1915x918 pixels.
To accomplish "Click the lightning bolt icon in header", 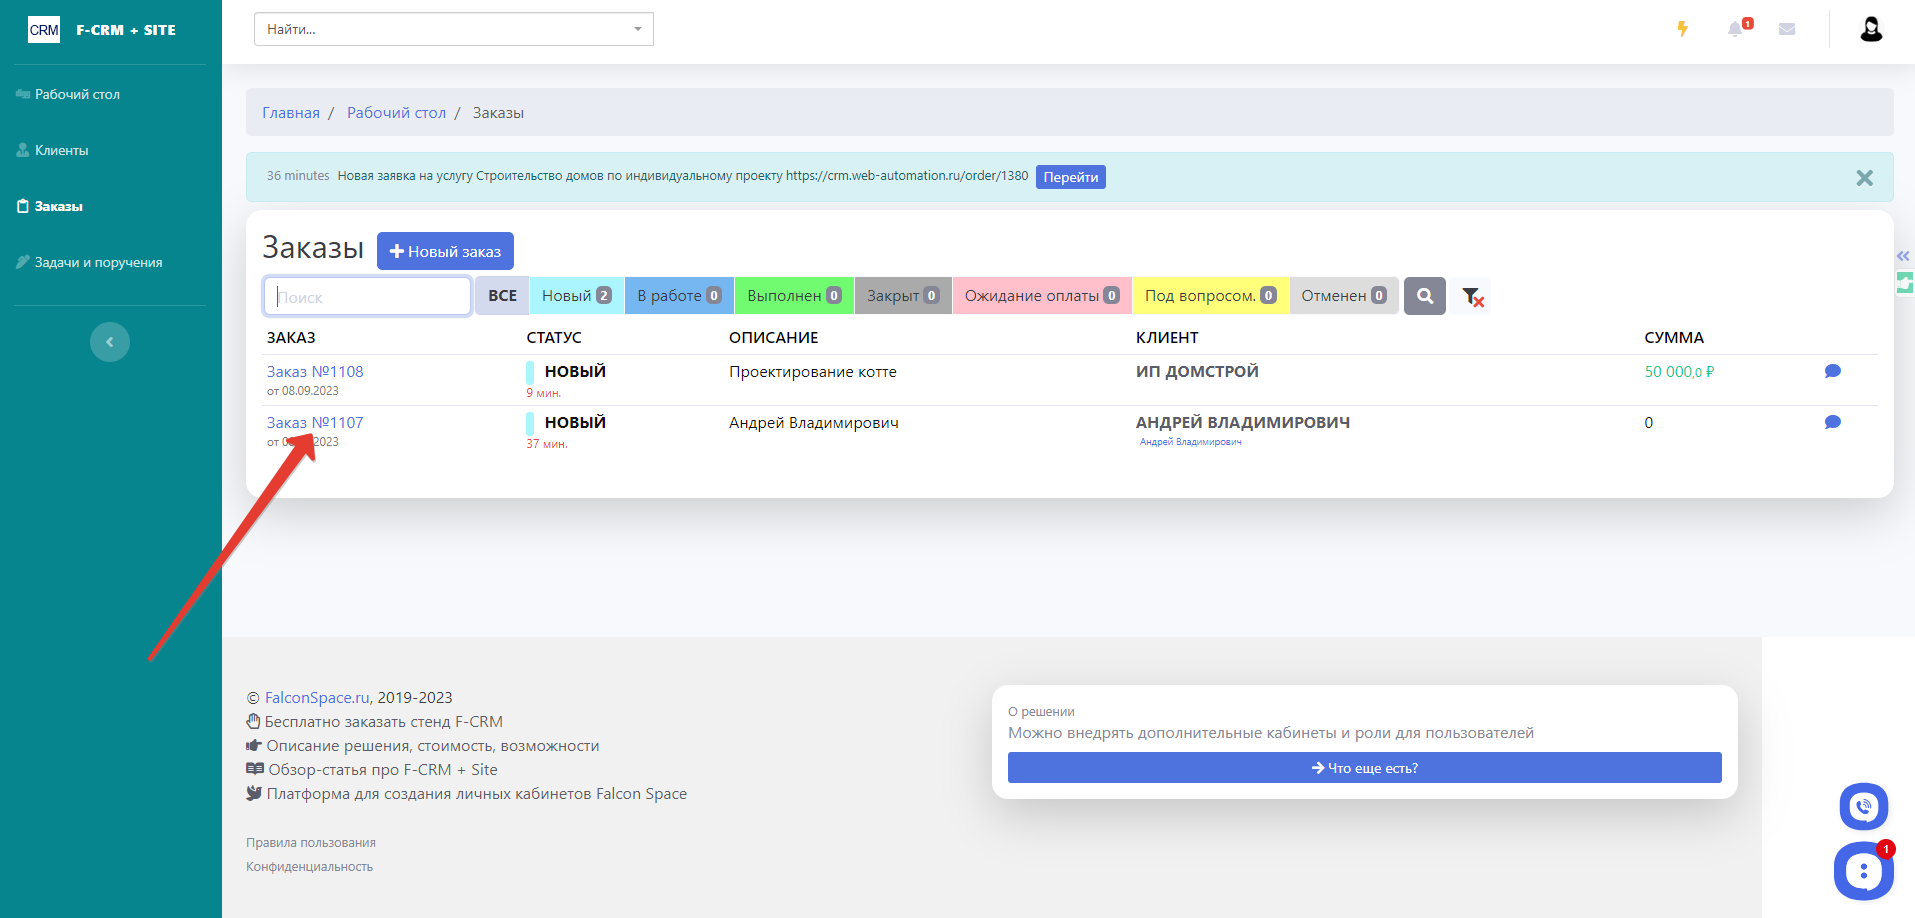I will [1682, 29].
